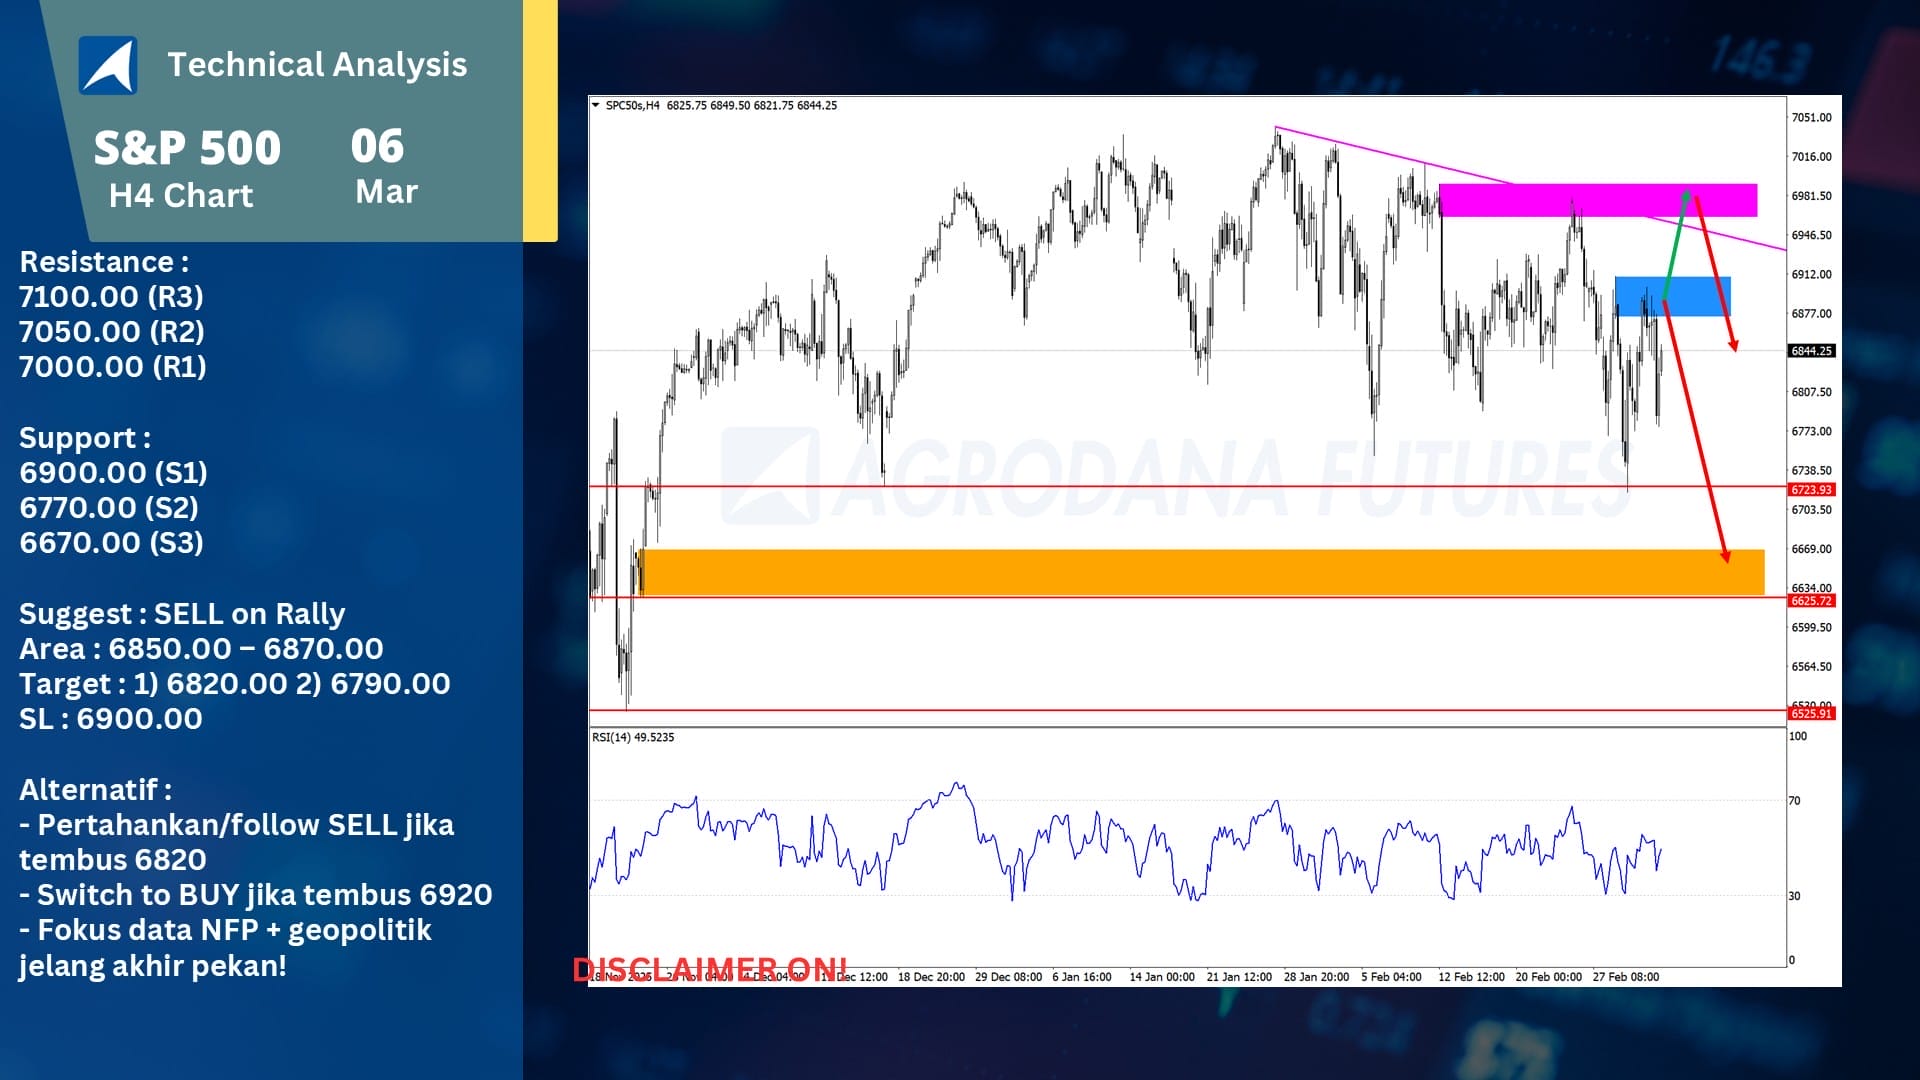Select the current price label 6844.25
Viewport: 1920px width, 1080px height.
1811,351
